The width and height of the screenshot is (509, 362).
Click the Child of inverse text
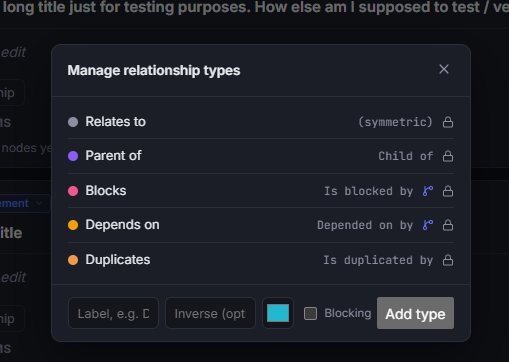point(406,156)
